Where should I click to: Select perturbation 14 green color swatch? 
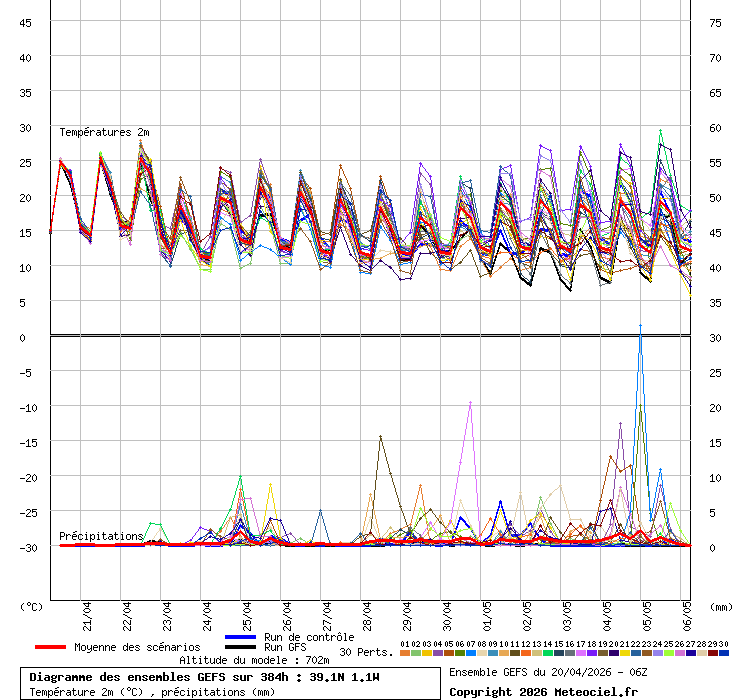(548, 653)
